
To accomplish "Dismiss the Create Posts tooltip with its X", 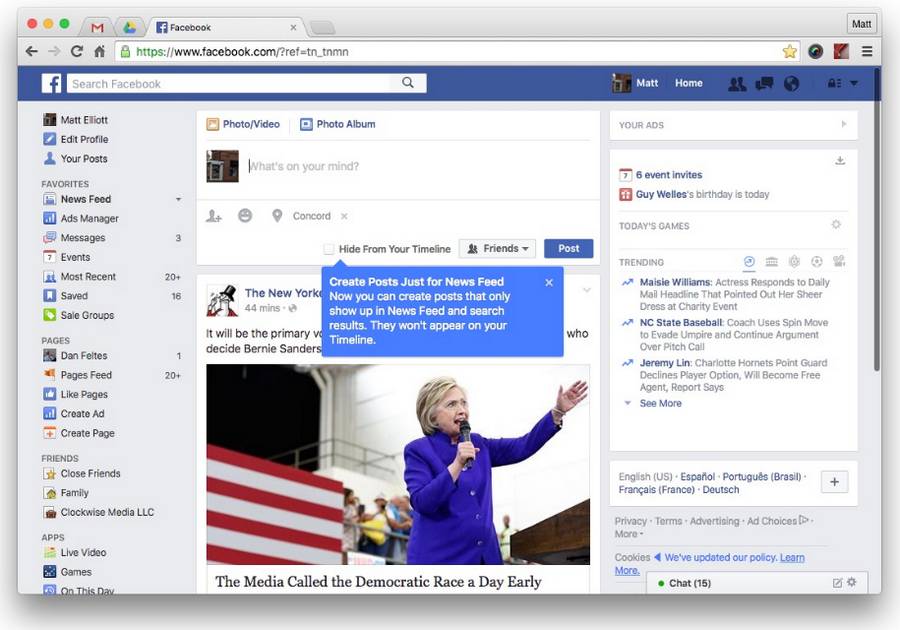I will pyautogui.click(x=548, y=282).
